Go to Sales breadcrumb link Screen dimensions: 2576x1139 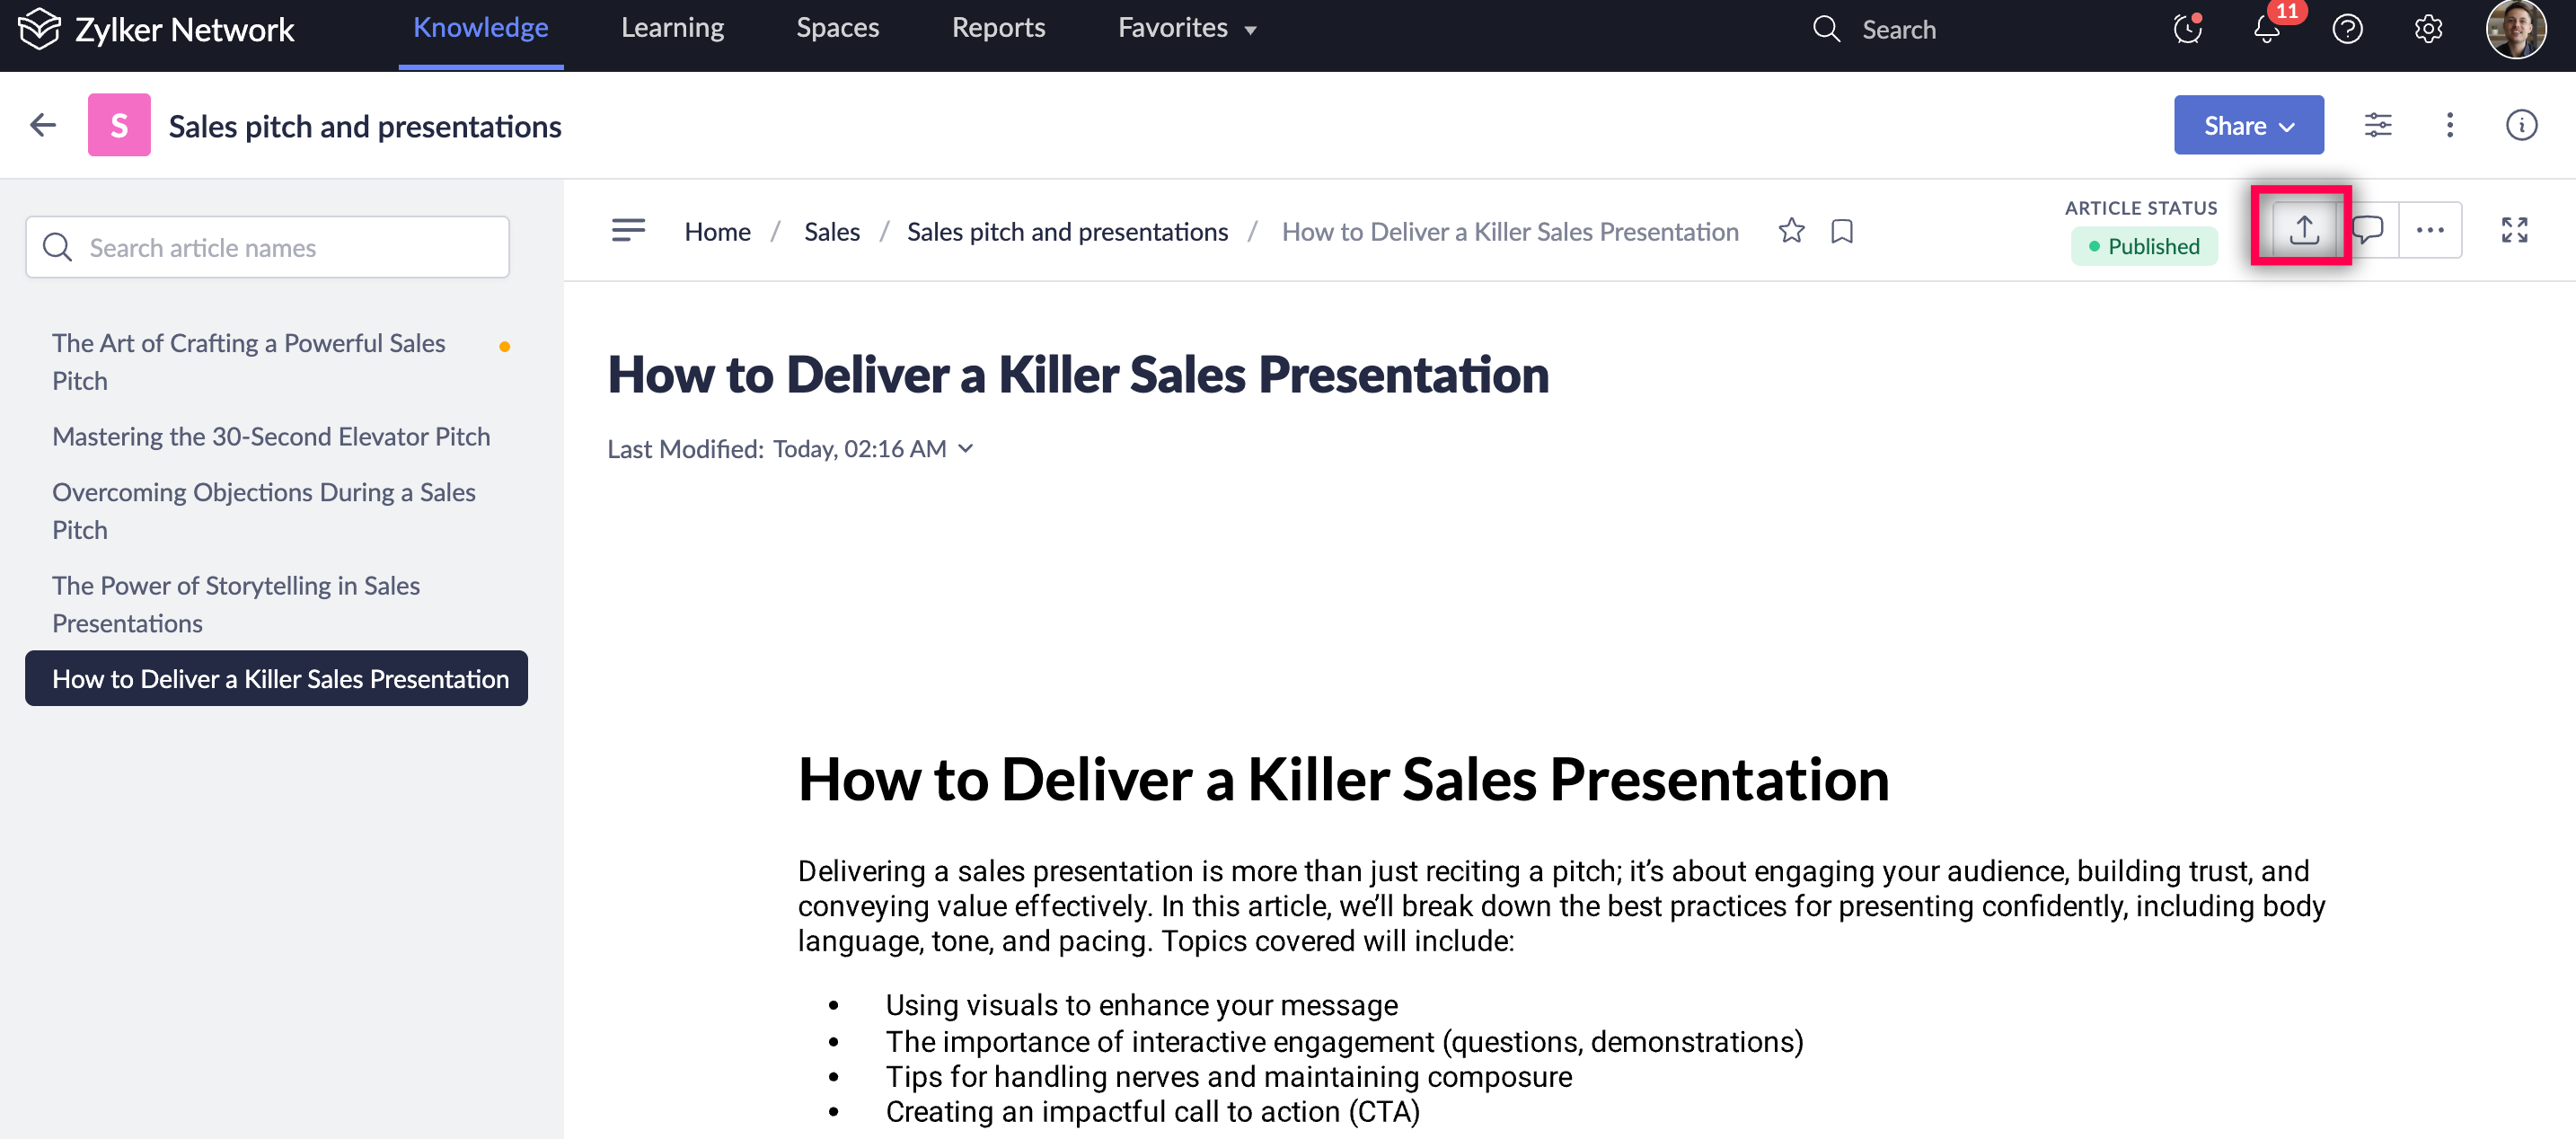coord(831,232)
